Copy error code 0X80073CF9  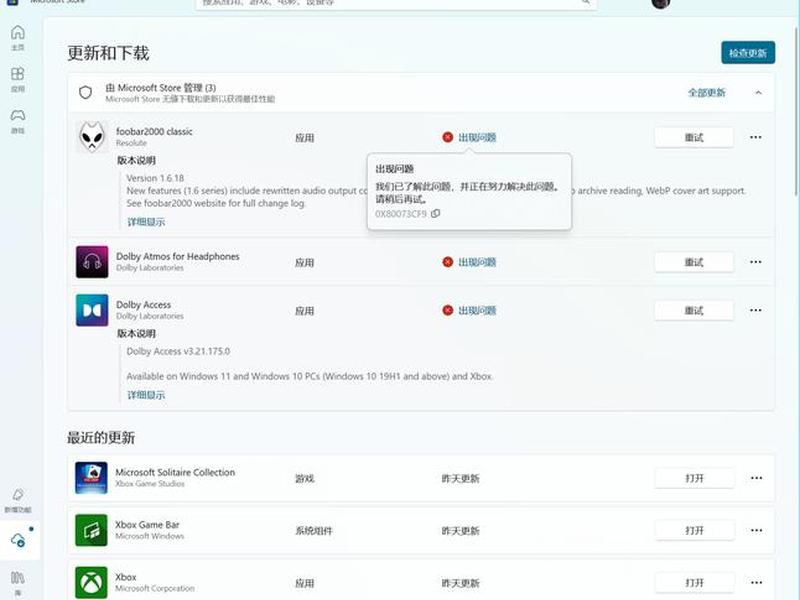[x=435, y=214]
